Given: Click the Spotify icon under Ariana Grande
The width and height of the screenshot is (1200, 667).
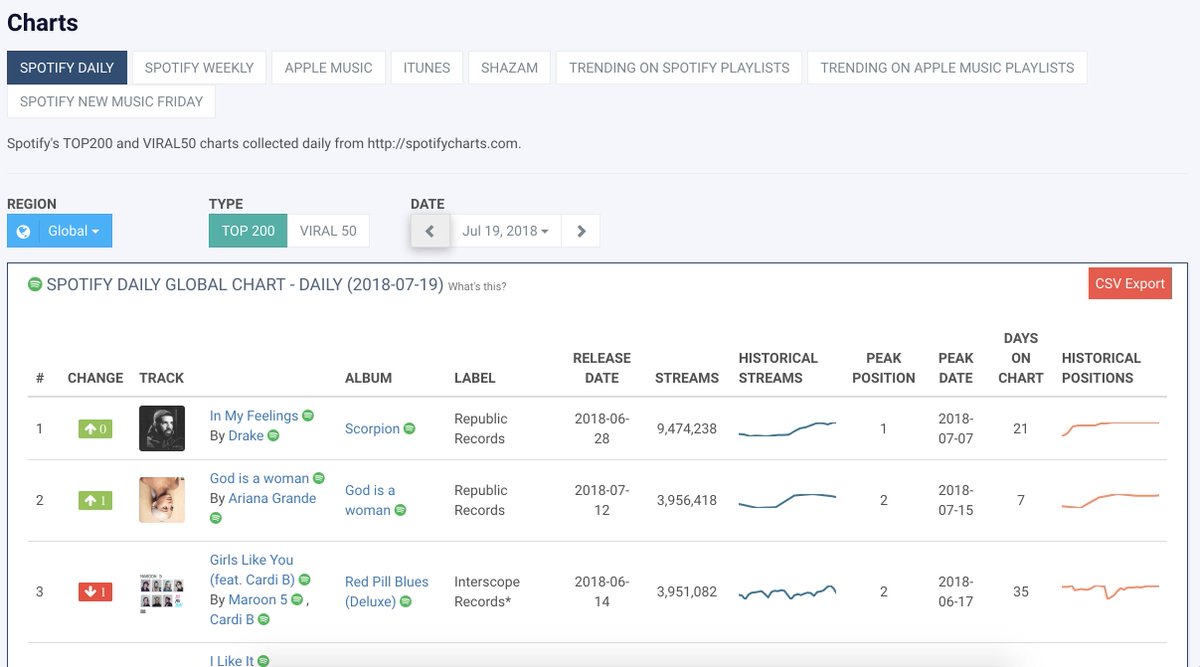Looking at the screenshot, I should point(216,518).
